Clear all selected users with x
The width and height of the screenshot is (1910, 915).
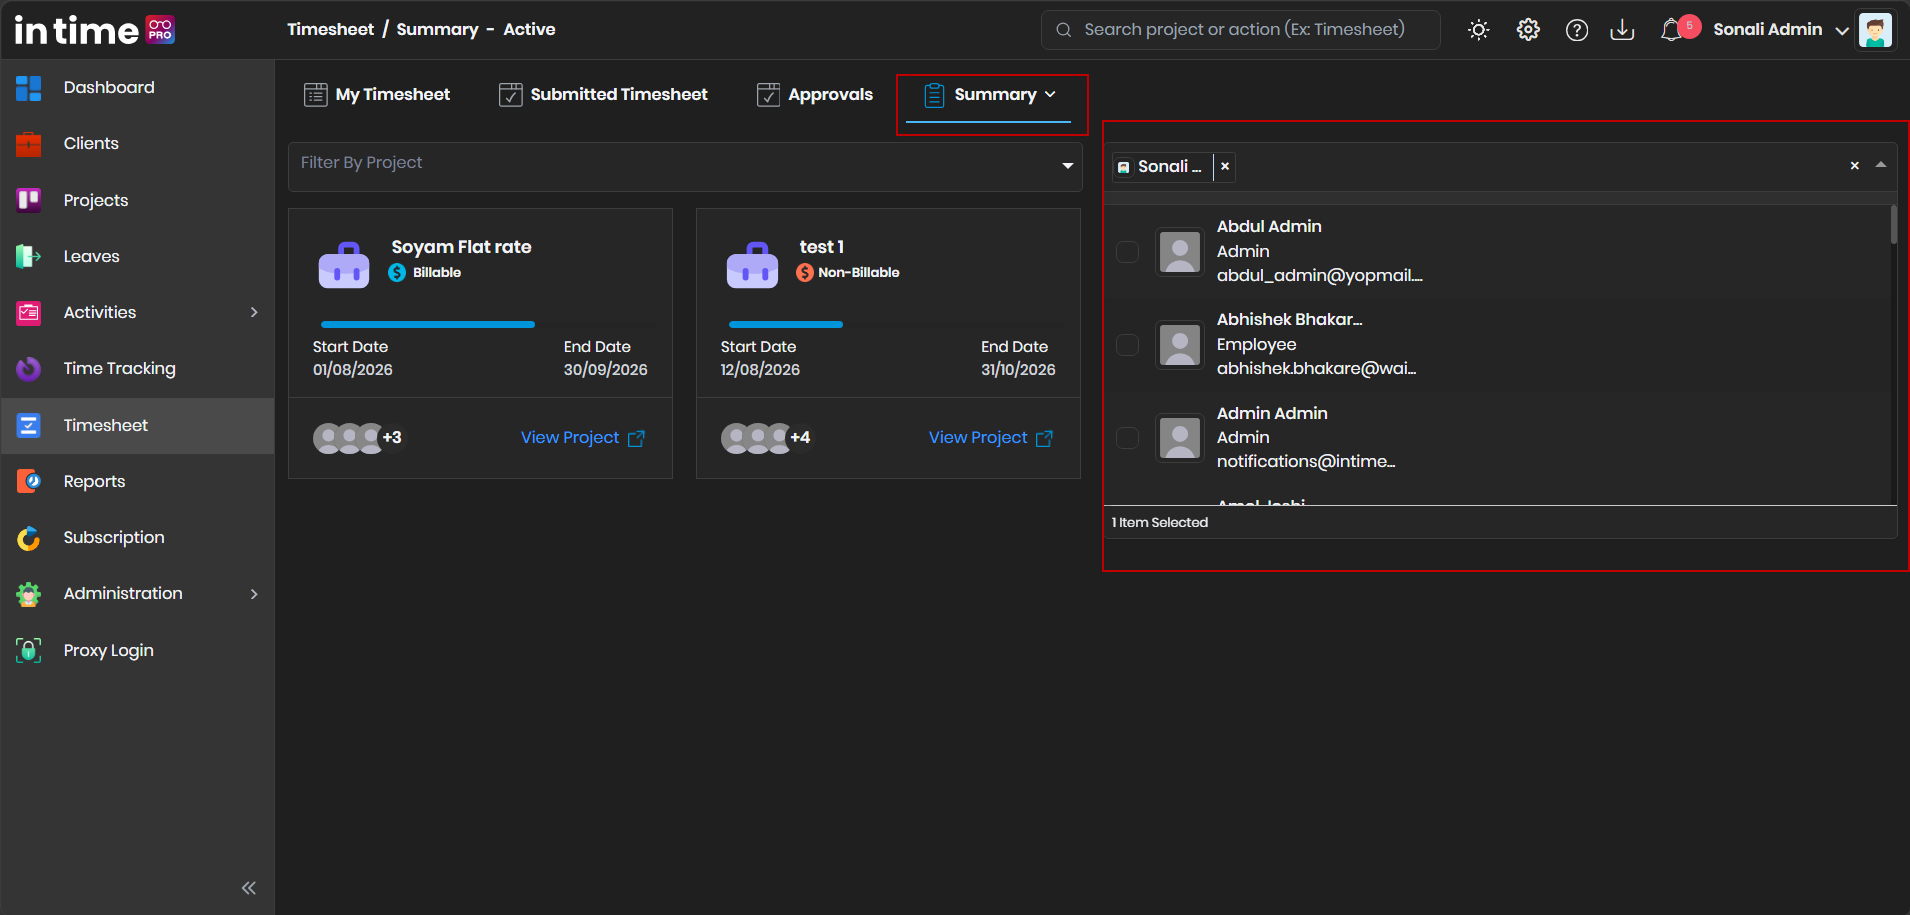[1855, 166]
